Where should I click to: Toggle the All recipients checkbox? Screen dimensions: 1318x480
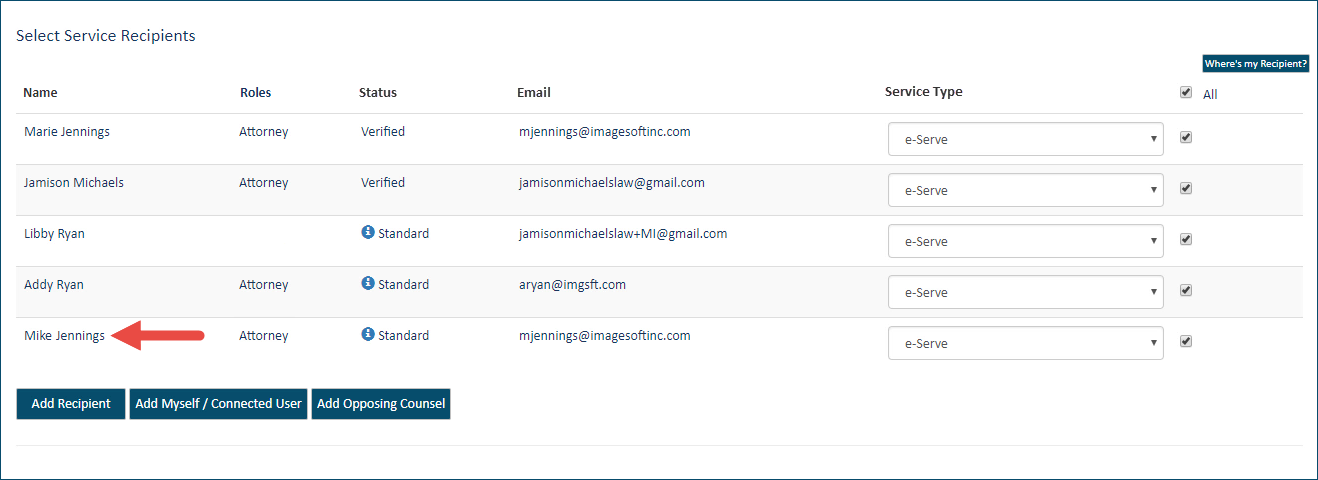(1186, 92)
